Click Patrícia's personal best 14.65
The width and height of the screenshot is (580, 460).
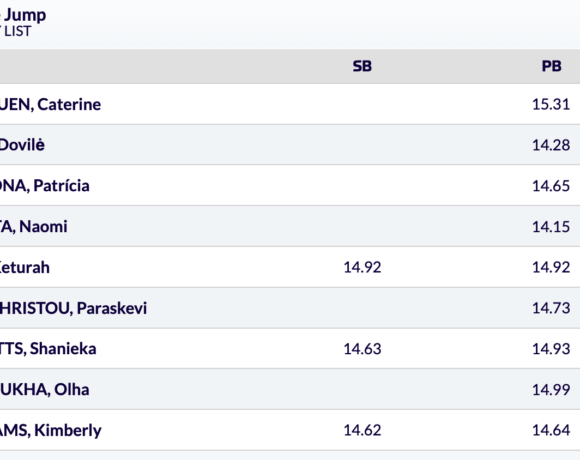[551, 186]
